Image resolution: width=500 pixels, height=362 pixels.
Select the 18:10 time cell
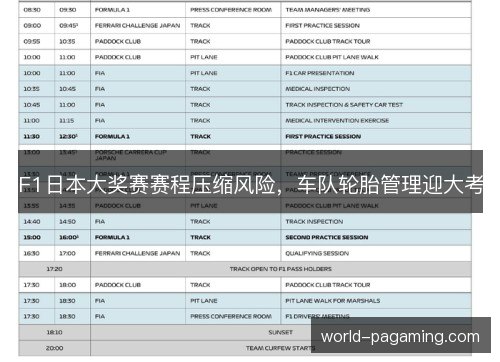[54, 332]
